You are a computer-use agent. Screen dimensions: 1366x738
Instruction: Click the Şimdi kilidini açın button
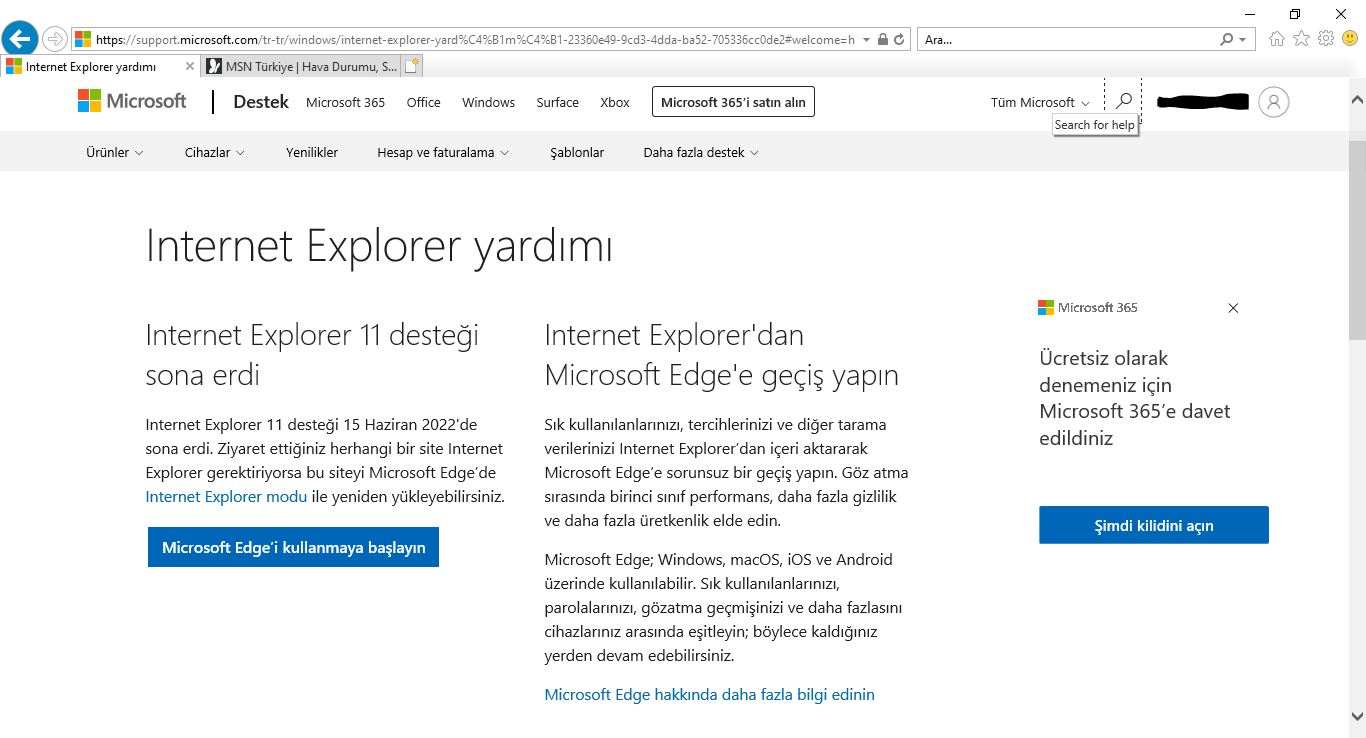click(1154, 525)
